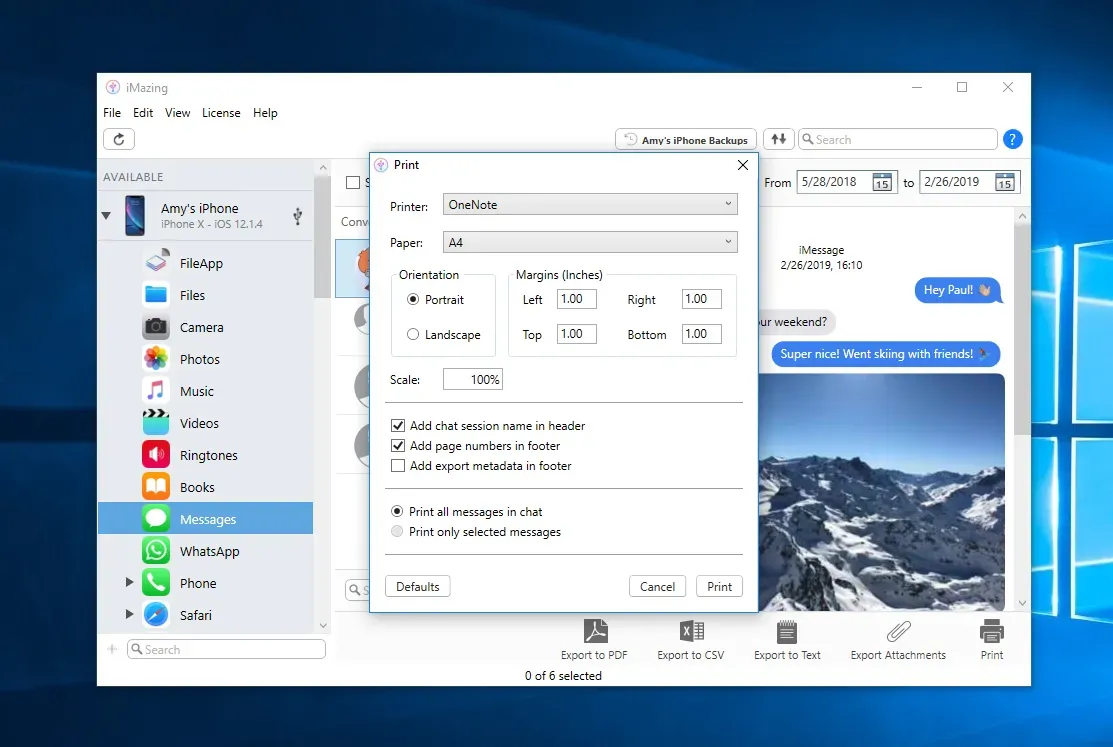Choose Print only selected messages
This screenshot has height=747, width=1113.
(398, 531)
